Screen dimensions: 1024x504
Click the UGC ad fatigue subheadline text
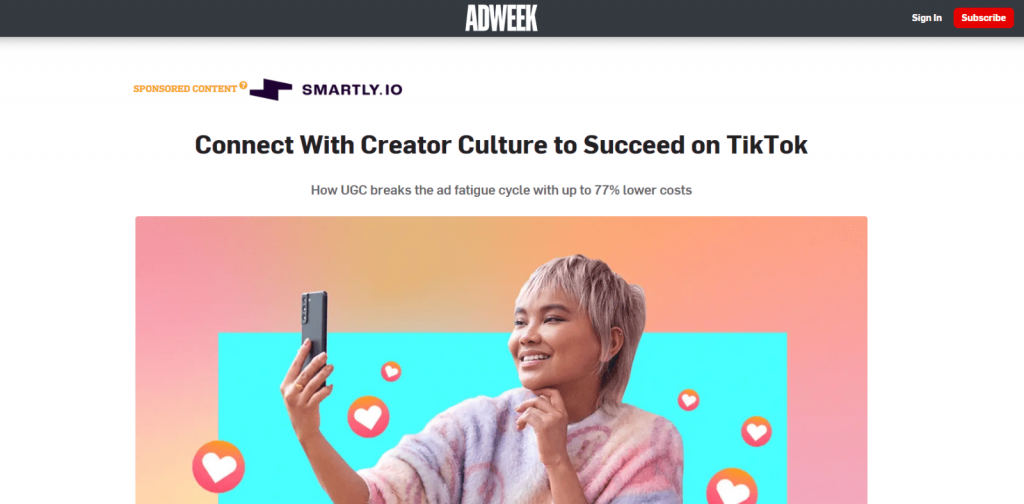pyautogui.click(x=502, y=191)
